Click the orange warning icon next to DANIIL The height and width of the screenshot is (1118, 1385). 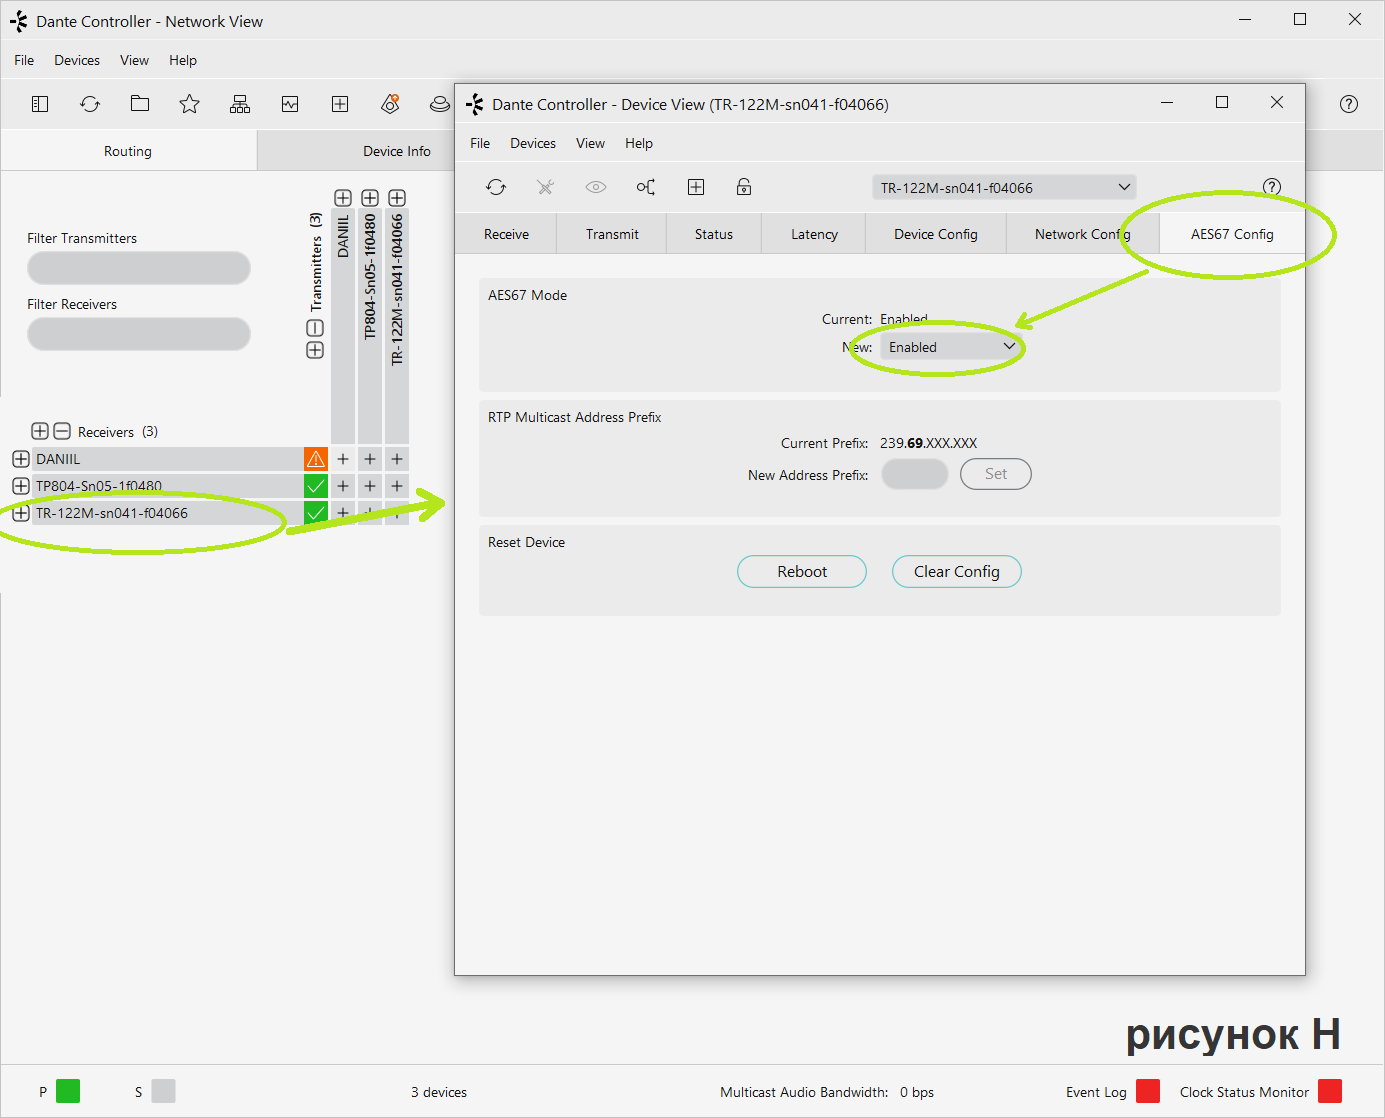(x=316, y=459)
